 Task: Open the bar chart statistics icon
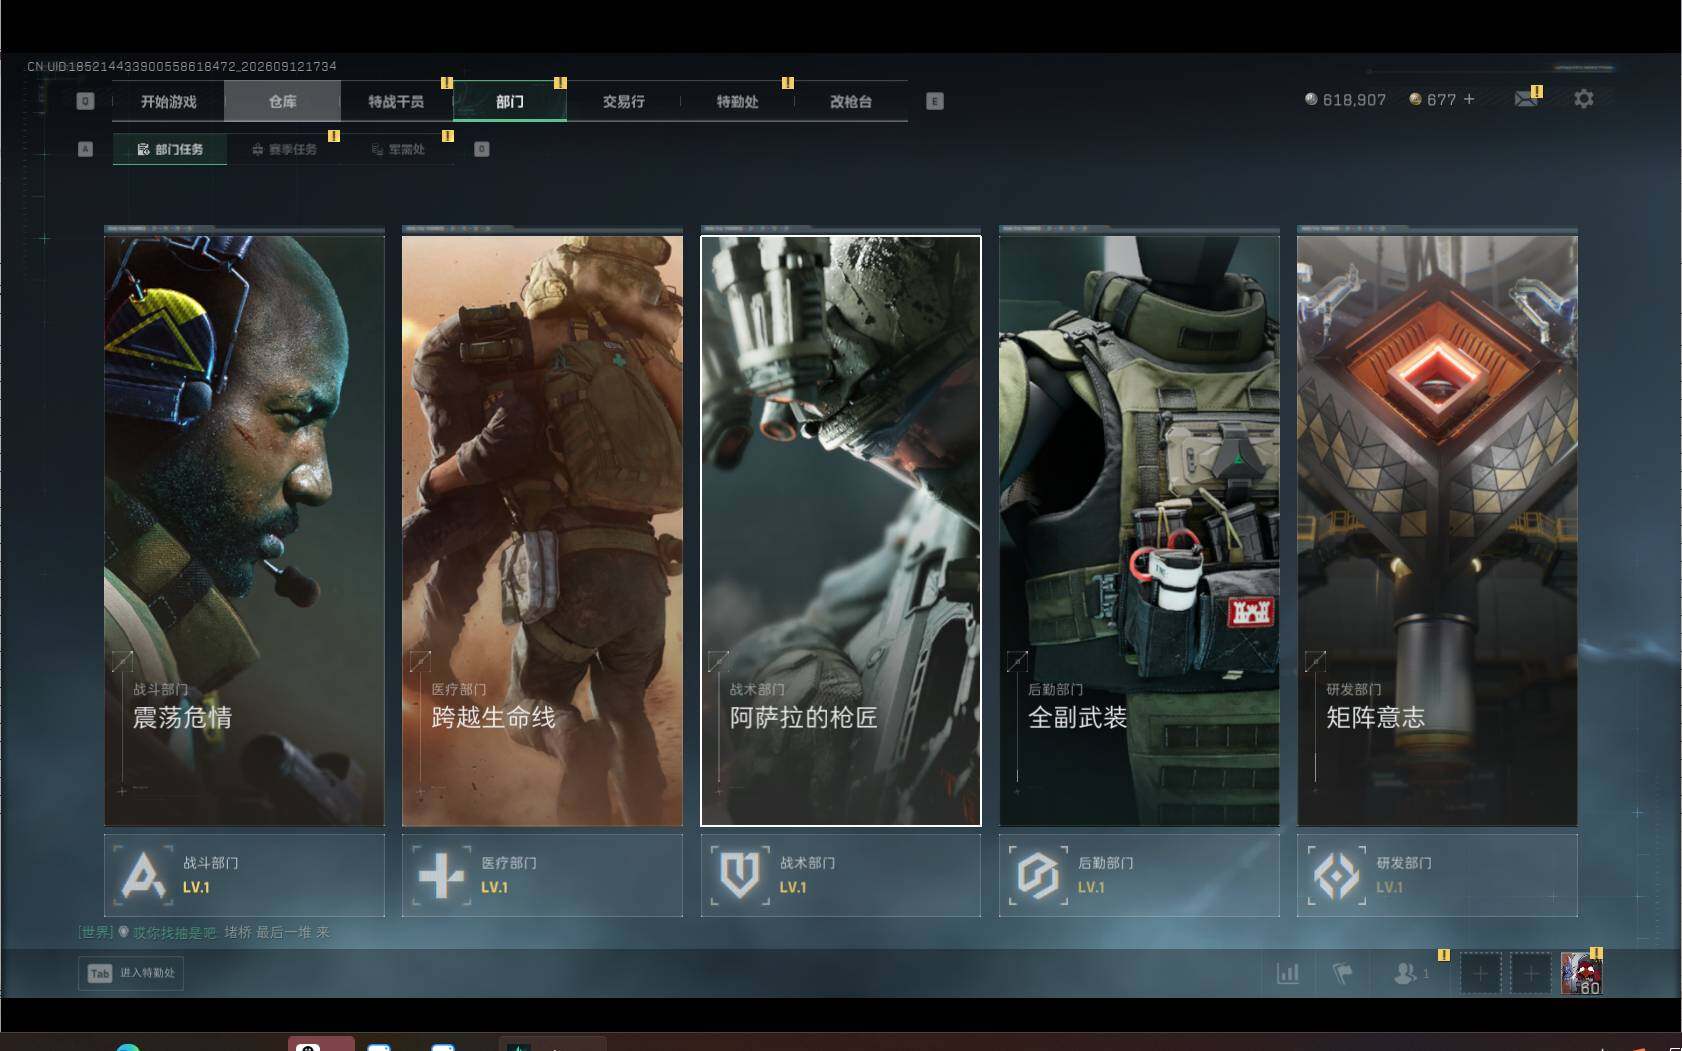click(x=1288, y=973)
